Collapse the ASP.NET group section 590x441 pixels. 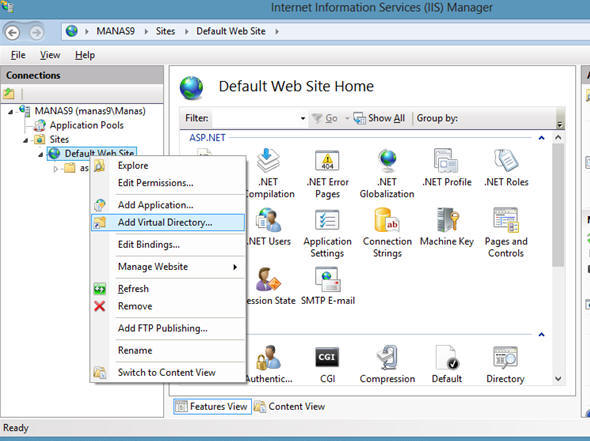click(x=541, y=138)
